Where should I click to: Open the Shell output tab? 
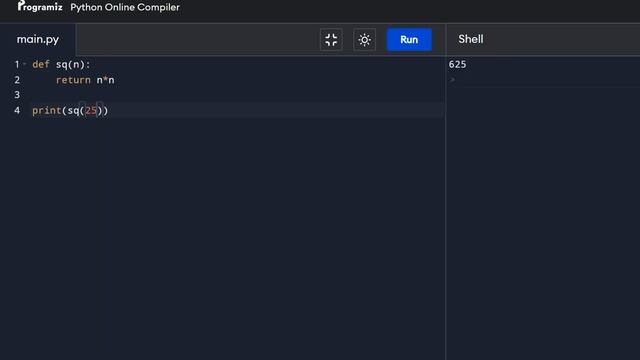tap(471, 39)
